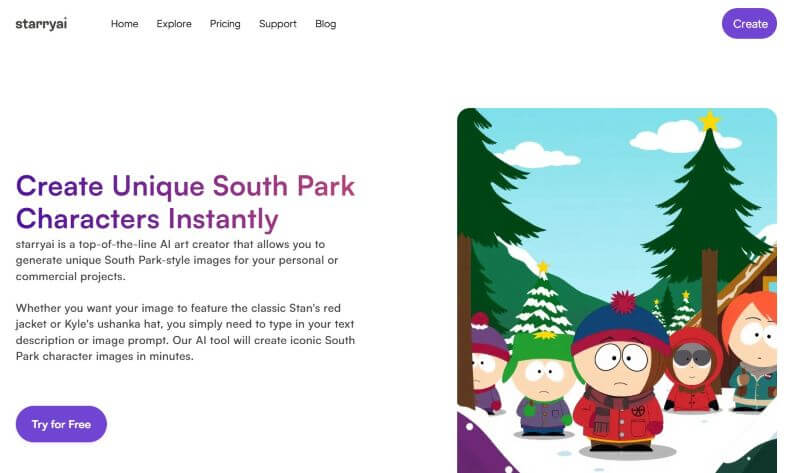Click the purple Create button

(749, 23)
